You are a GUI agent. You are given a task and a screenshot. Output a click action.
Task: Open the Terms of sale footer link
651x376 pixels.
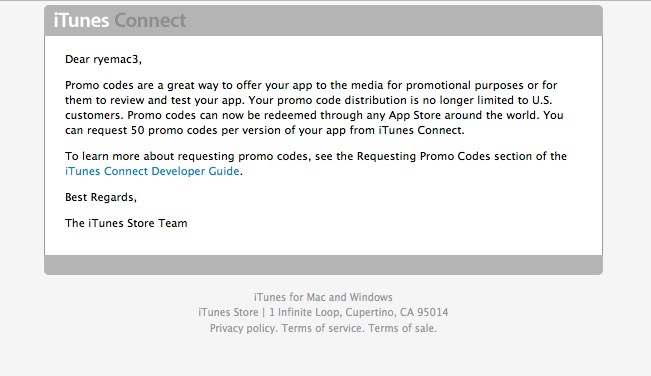point(402,328)
